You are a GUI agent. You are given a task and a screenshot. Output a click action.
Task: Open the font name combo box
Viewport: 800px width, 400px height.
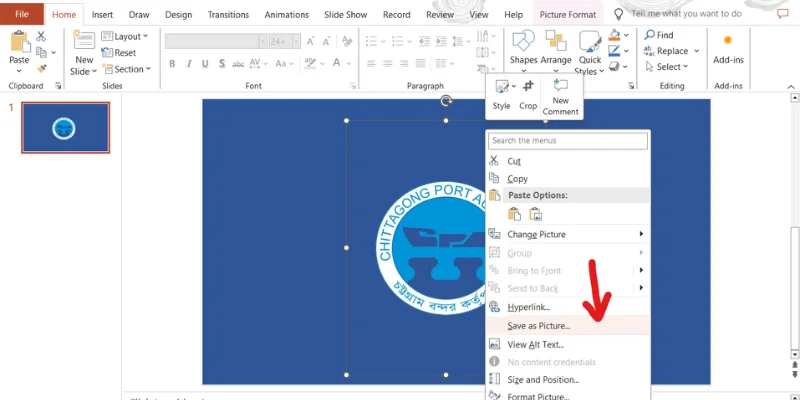pyautogui.click(x=216, y=42)
